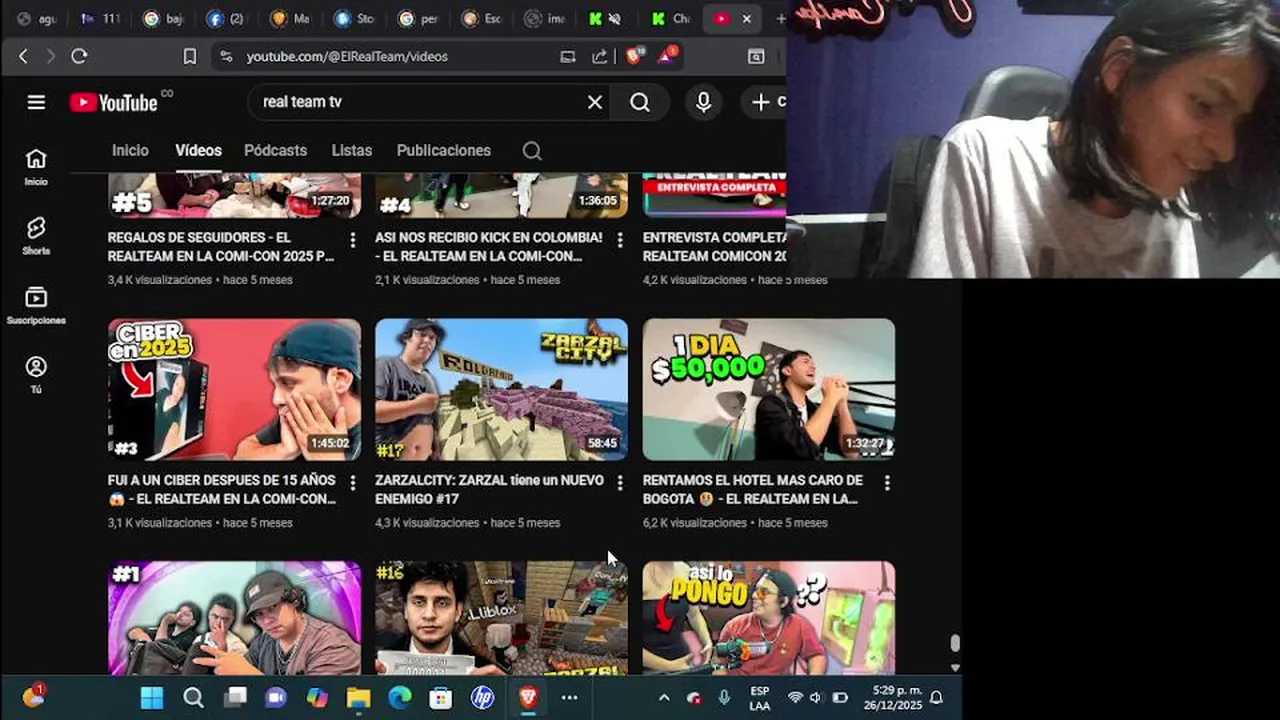Start voice search with microphone icon
This screenshot has height=720, width=1280.
click(x=704, y=102)
